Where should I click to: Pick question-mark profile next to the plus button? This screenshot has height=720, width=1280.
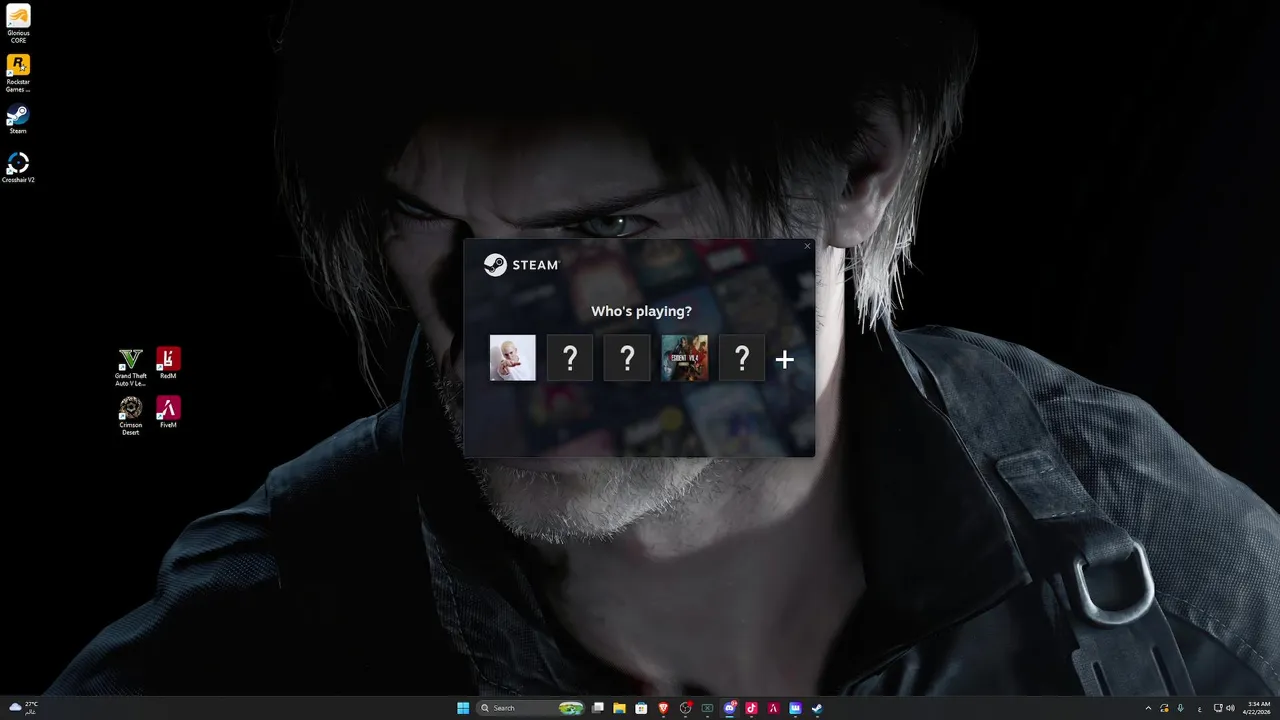click(742, 358)
